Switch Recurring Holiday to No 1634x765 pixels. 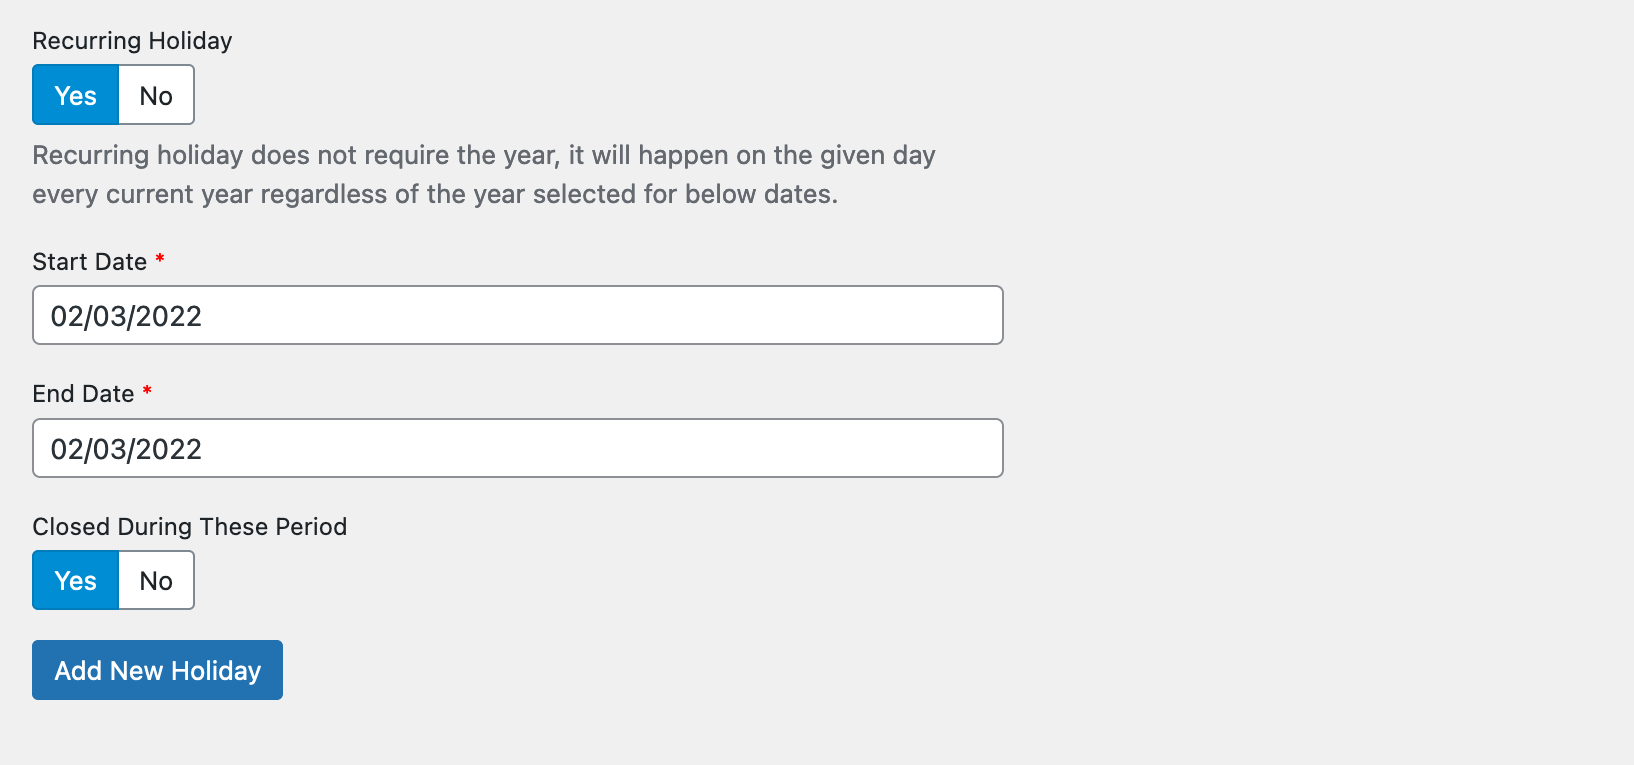156,95
